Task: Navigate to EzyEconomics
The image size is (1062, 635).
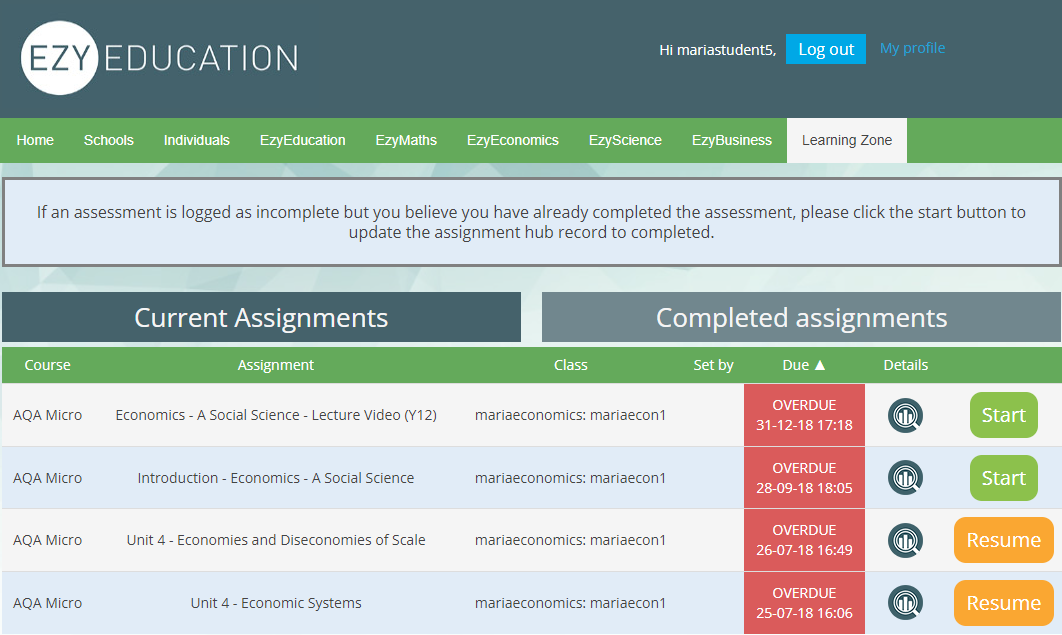Action: tap(513, 140)
